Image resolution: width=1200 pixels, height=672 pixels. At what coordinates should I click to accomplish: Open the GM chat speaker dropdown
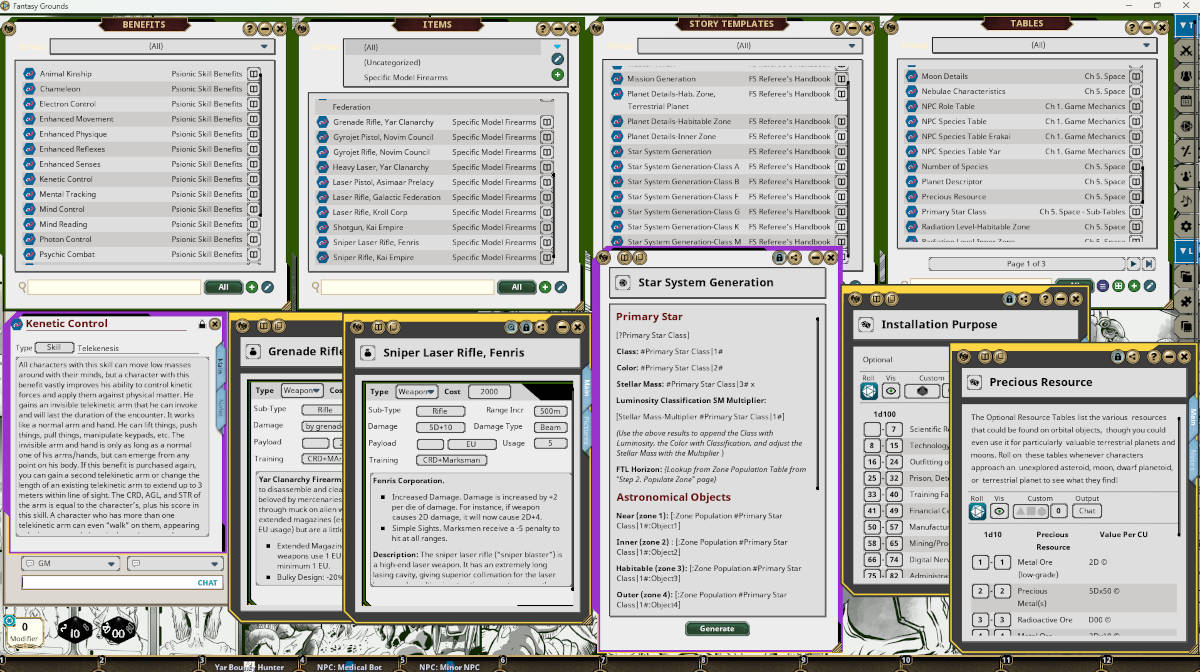point(71,564)
